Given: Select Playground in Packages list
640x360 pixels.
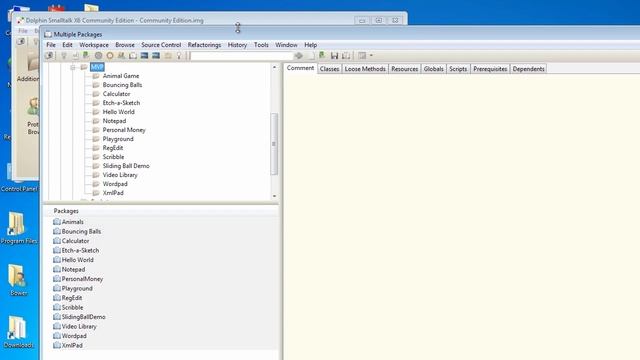Looking at the screenshot, I should click(x=77, y=288).
